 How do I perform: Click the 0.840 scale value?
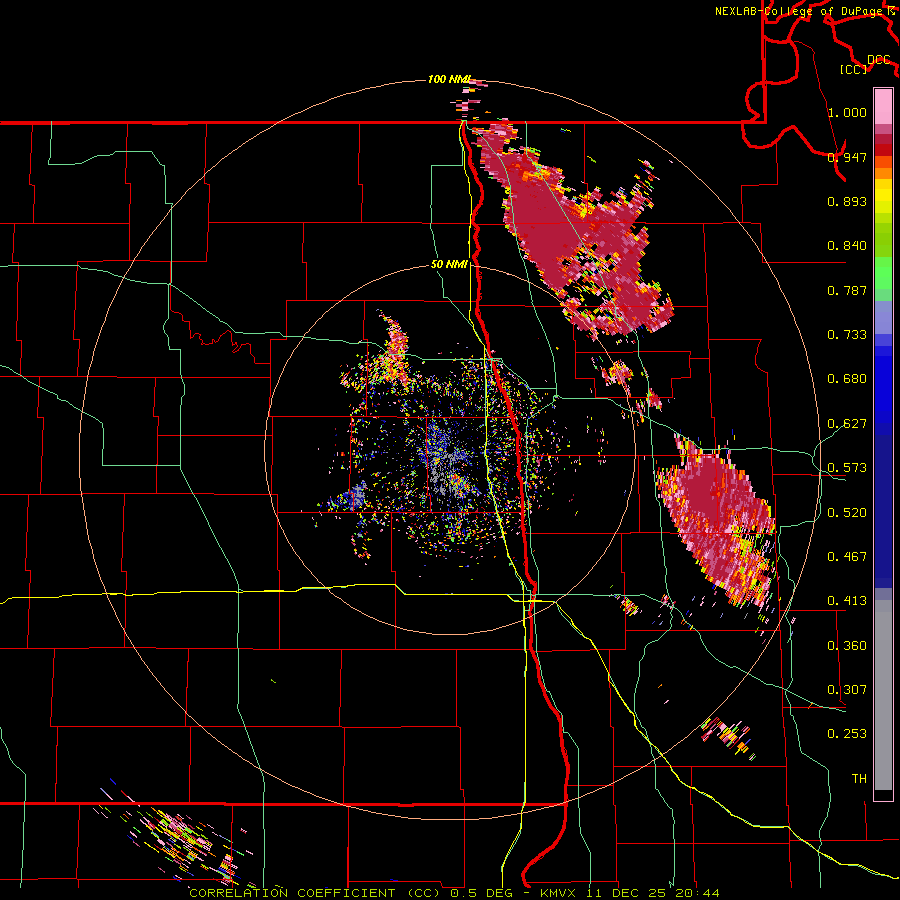tap(847, 246)
